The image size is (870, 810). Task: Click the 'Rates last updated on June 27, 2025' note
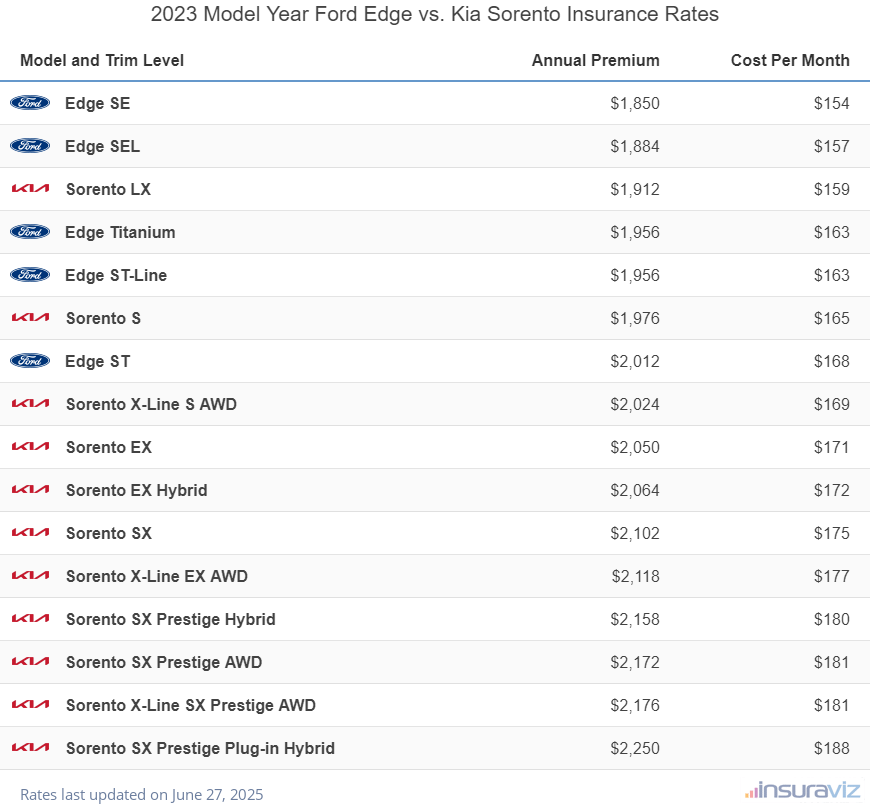point(141,794)
